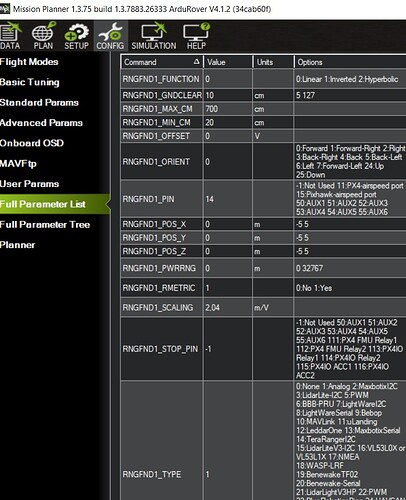
Task: Click the '0:No 1:Yes' options cell
Action: pyautogui.click(x=350, y=288)
